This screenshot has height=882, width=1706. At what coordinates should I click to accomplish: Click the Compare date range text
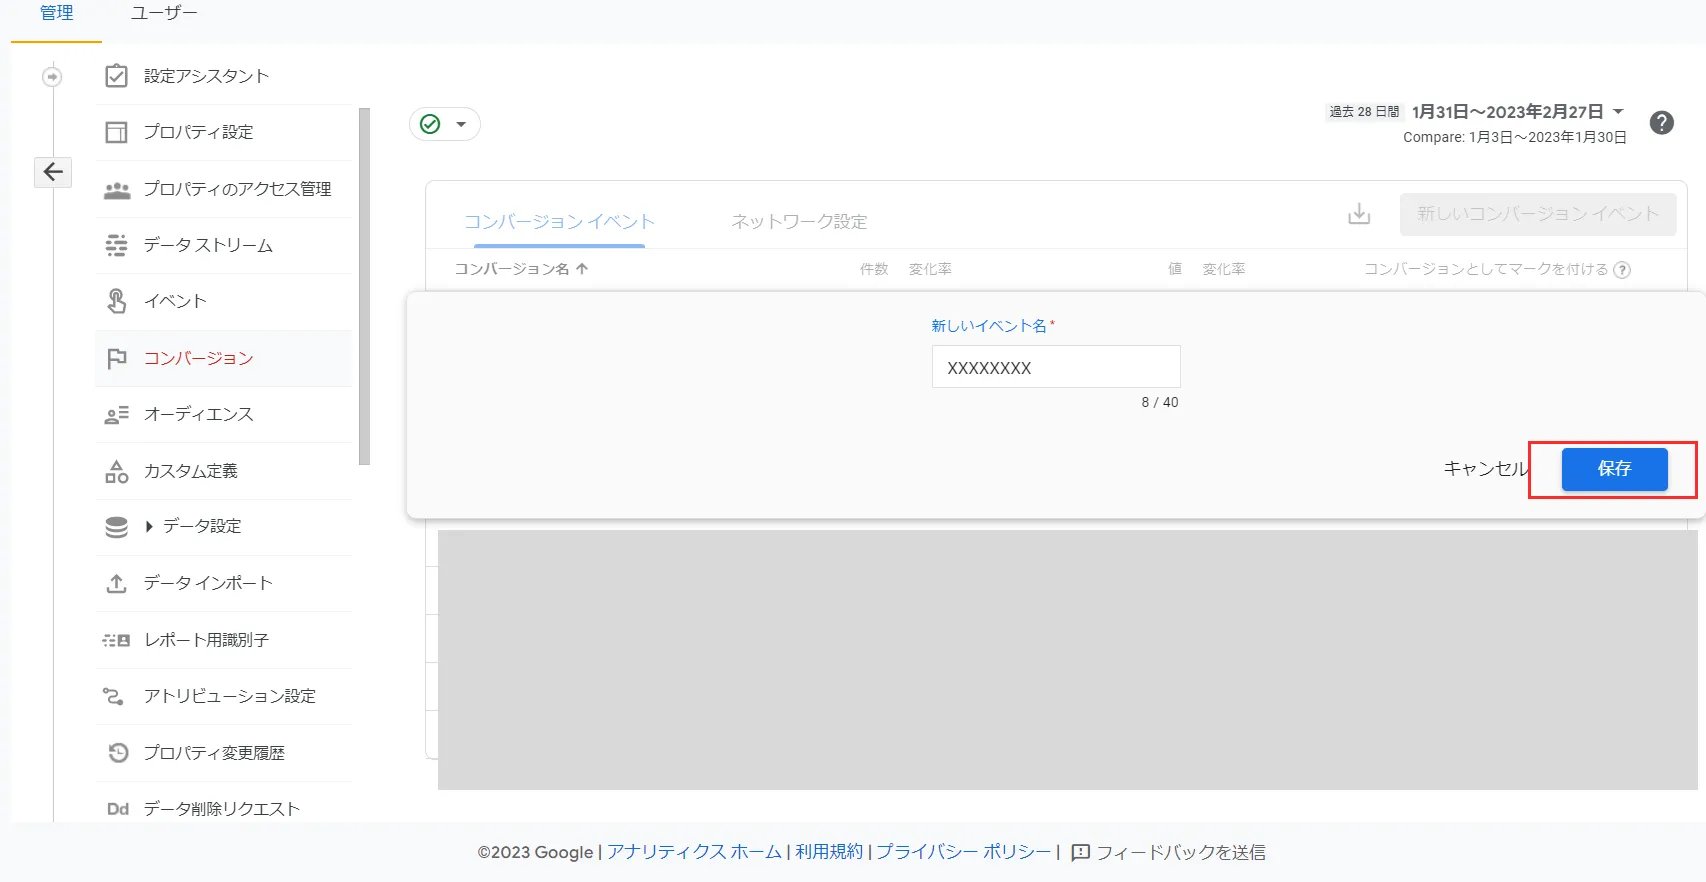[1515, 137]
